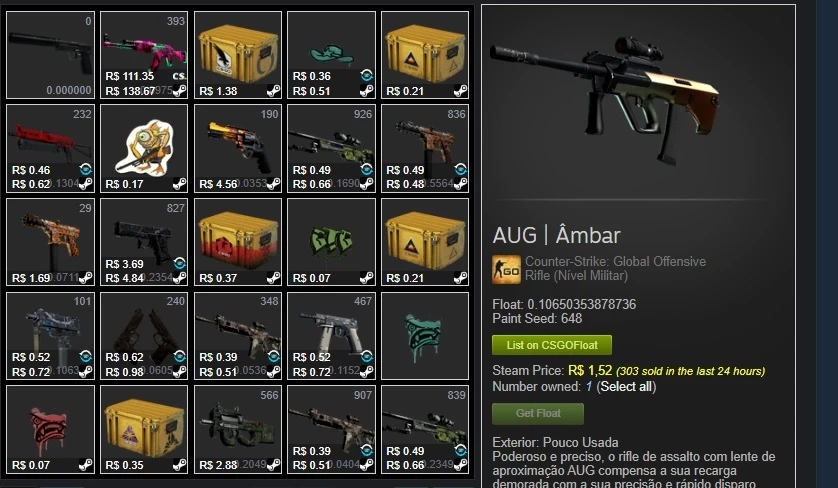This screenshot has height=488, width=838.
Task: Open the red-bottomed case priced R$ 0.37
Action: point(238,242)
